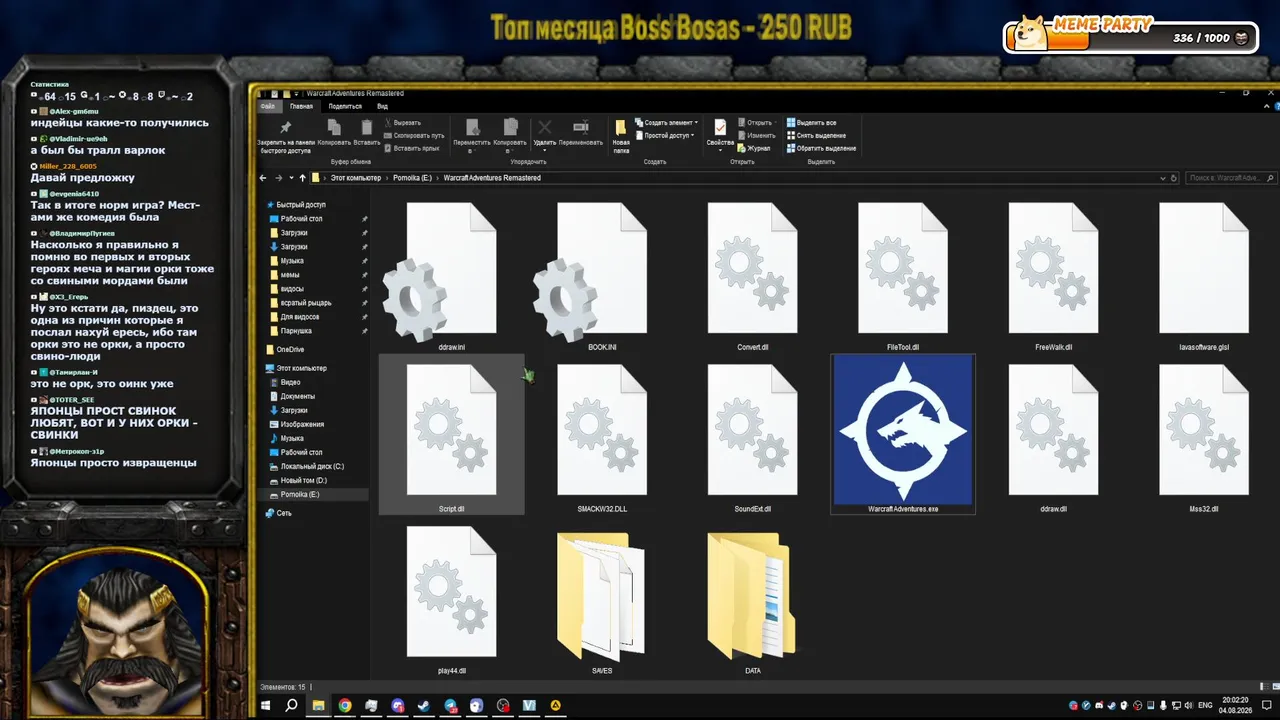The width and height of the screenshot is (1280, 720).
Task: Open the SAVES folder
Action: pos(602,601)
